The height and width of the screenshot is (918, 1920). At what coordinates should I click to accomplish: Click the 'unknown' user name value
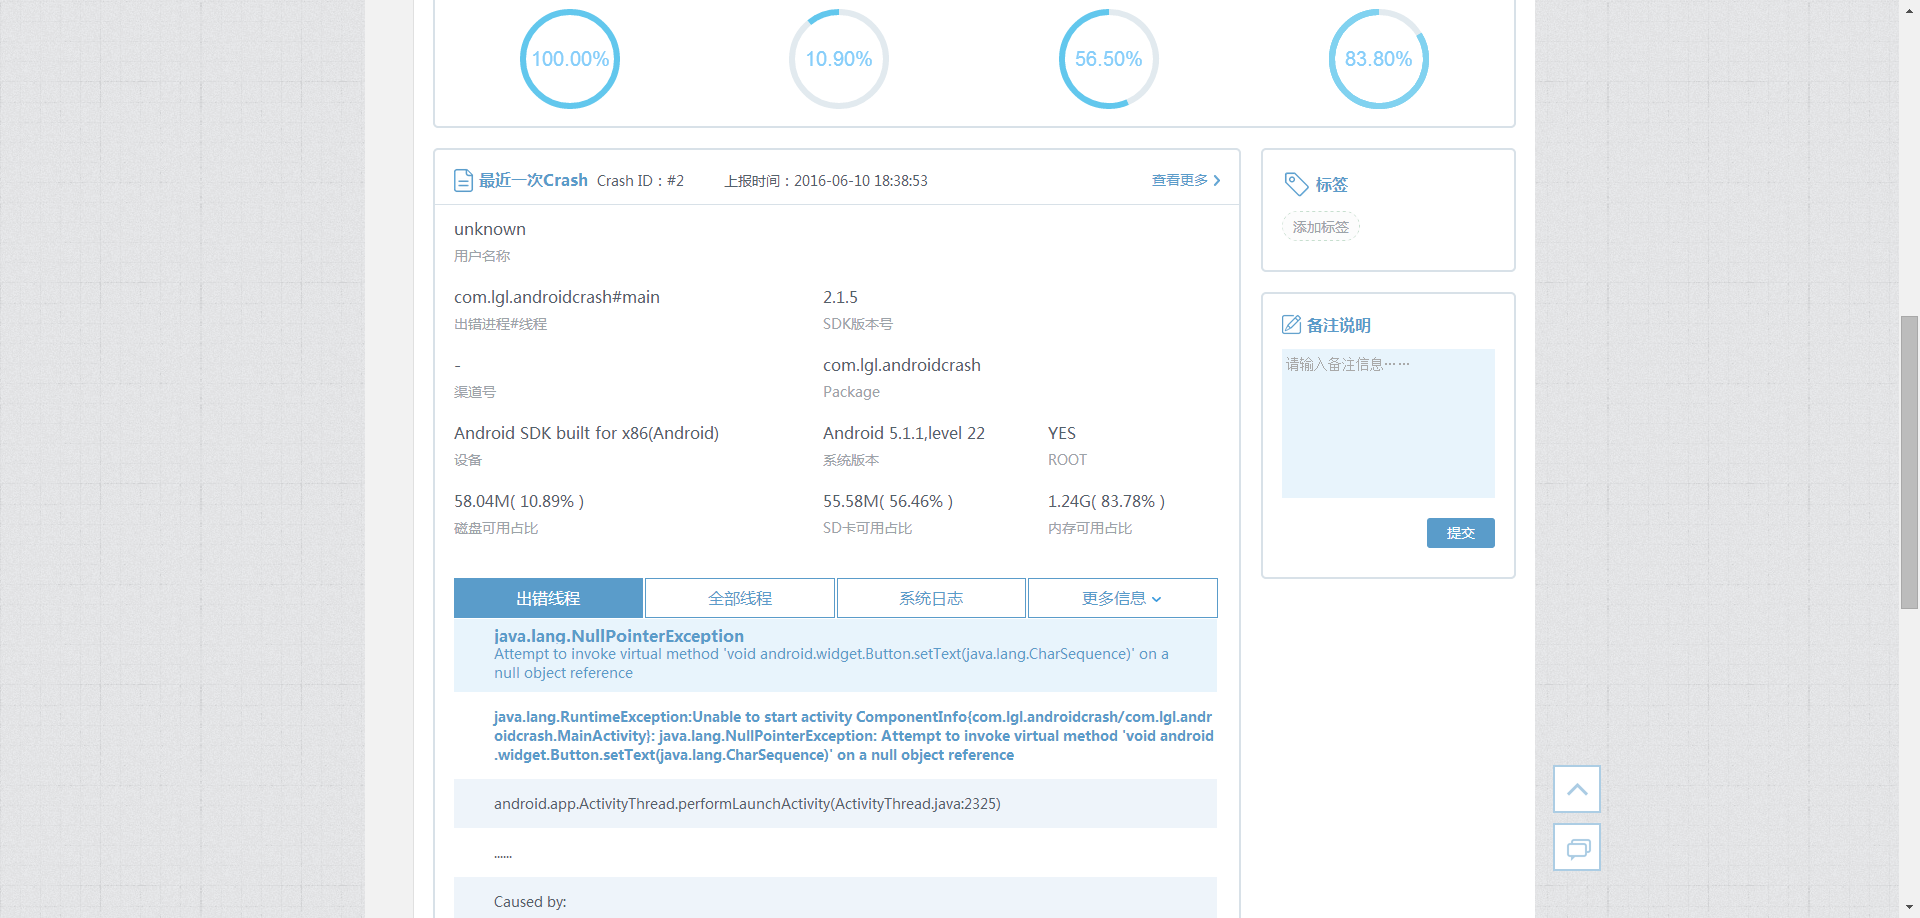click(490, 229)
